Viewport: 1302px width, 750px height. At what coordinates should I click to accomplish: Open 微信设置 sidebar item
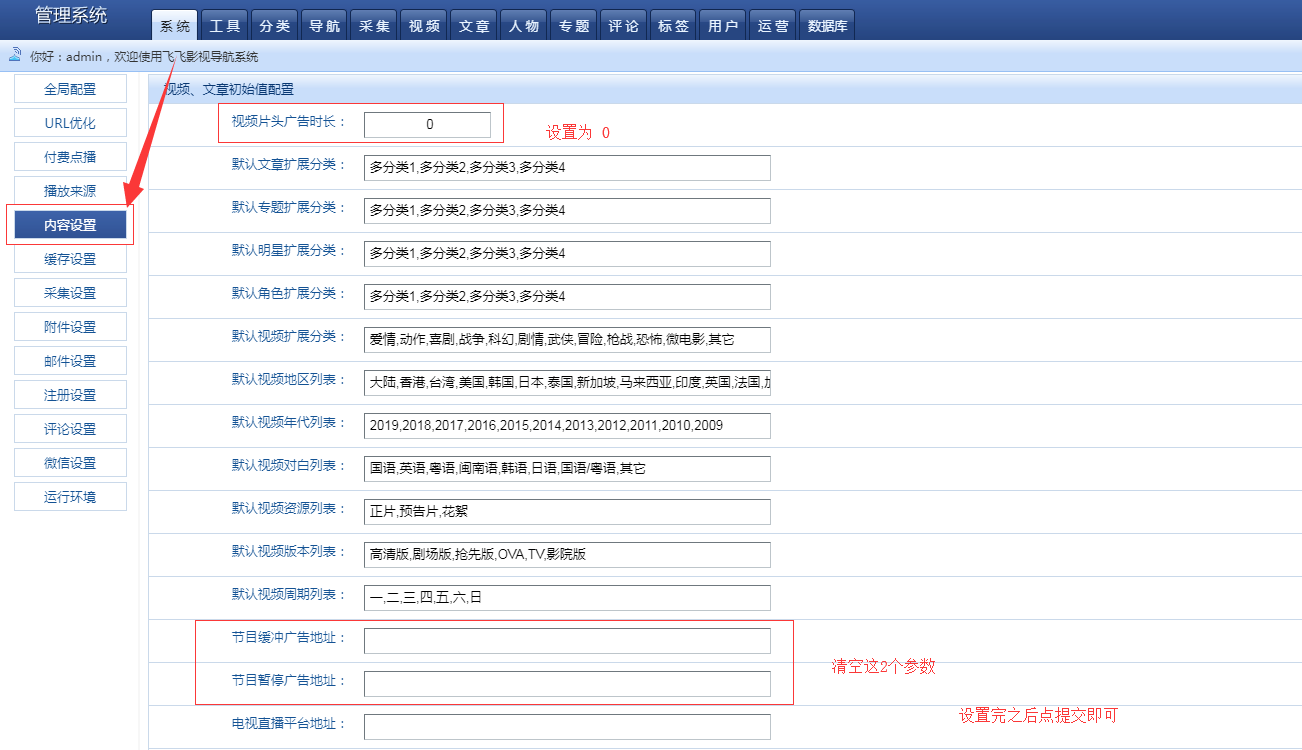pyautogui.click(x=70, y=463)
